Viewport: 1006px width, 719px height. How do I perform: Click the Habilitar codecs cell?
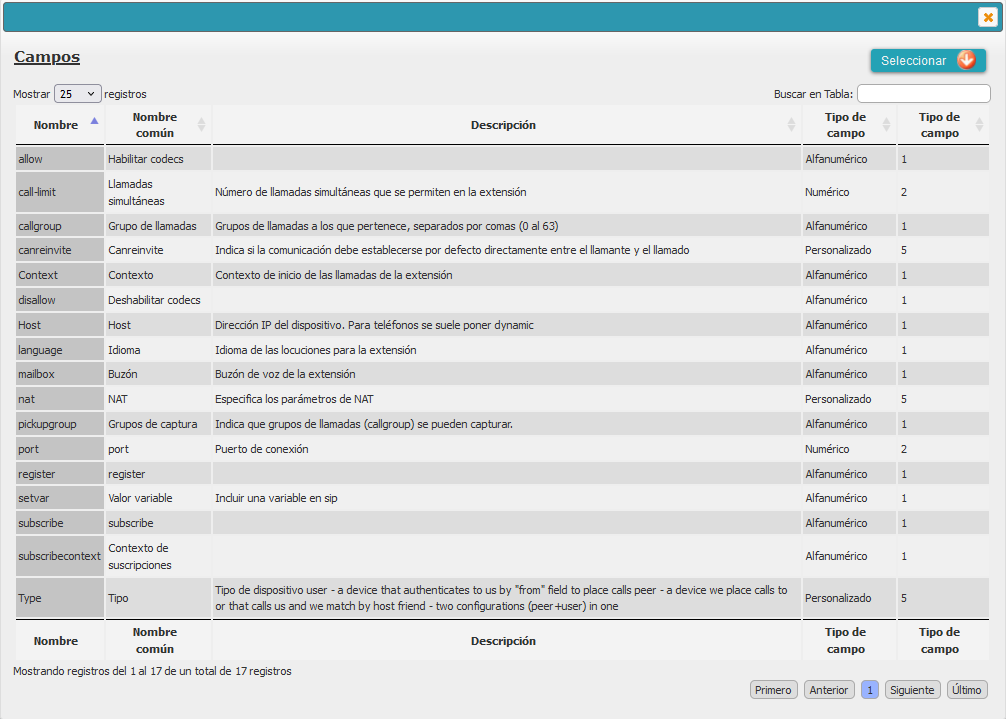click(158, 159)
